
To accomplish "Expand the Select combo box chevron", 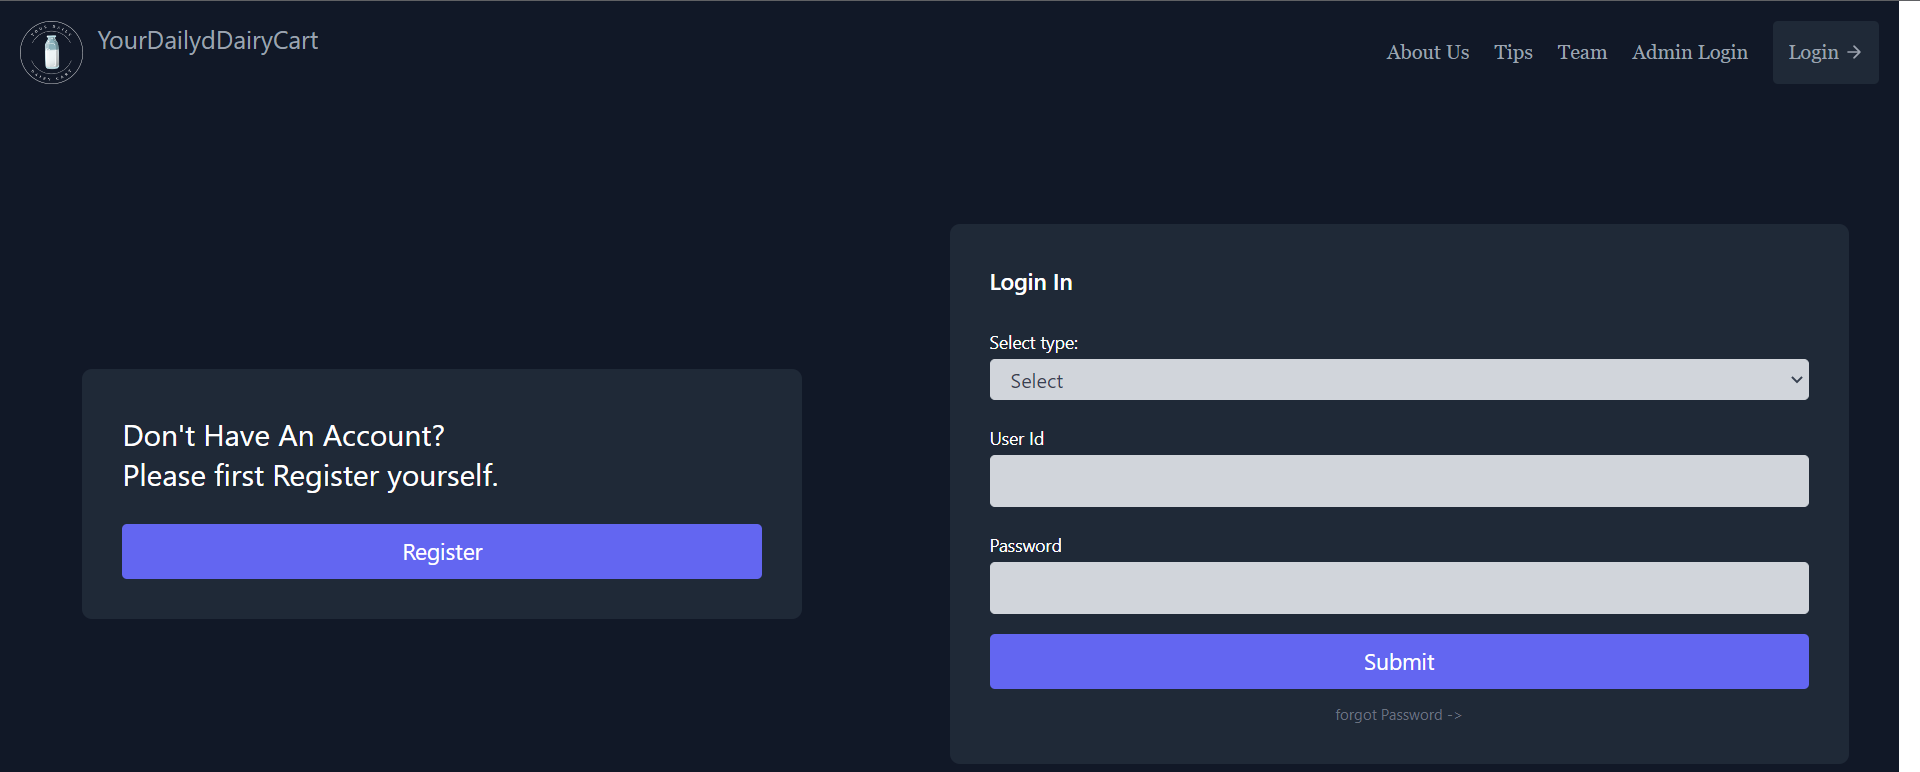I will [x=1795, y=380].
